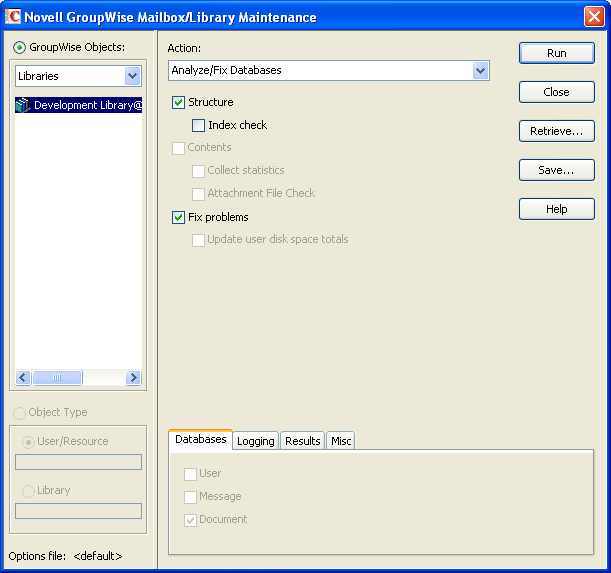Click the left scroll arrow of object list
The width and height of the screenshot is (611, 573).
click(x=23, y=377)
